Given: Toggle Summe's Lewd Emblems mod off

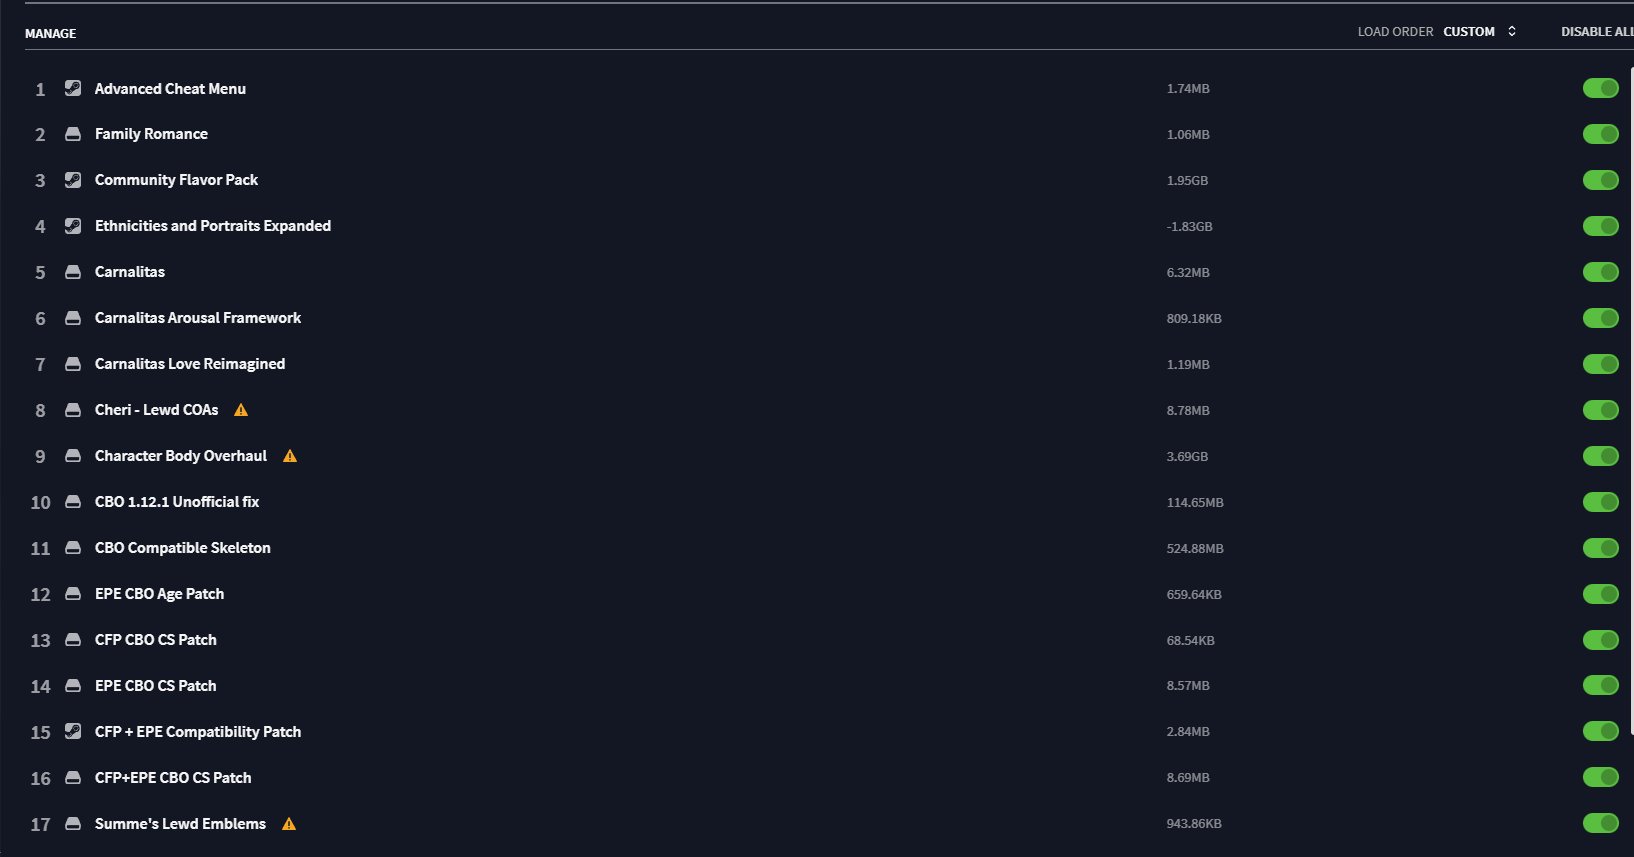Looking at the screenshot, I should tap(1600, 823).
